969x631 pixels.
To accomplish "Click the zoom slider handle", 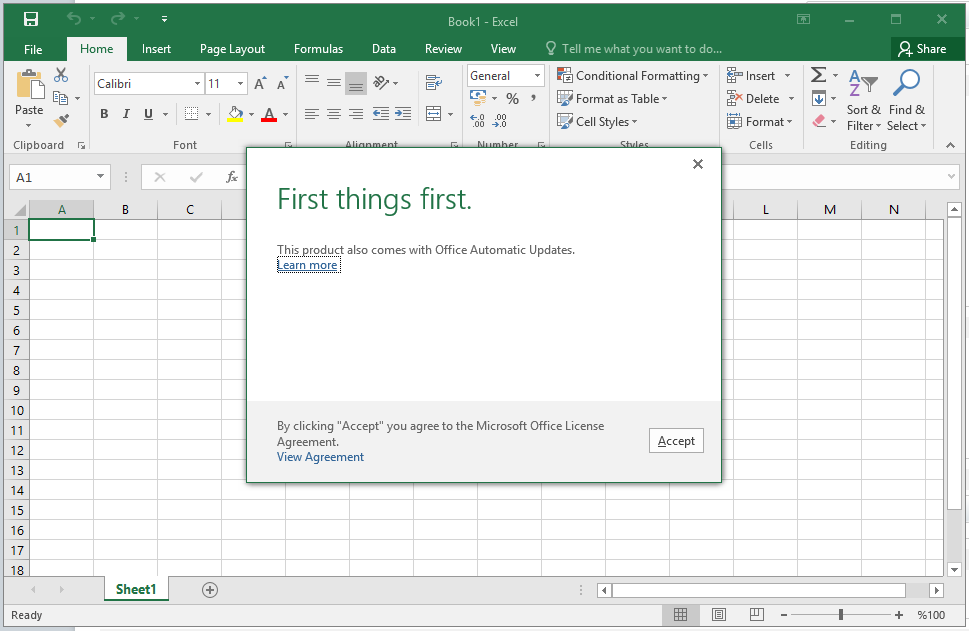I will click(841, 615).
